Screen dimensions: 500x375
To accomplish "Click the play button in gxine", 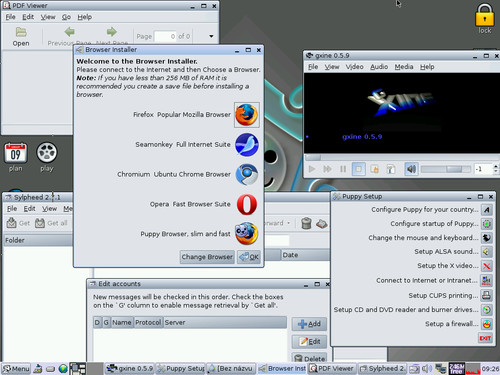I will tap(312, 169).
